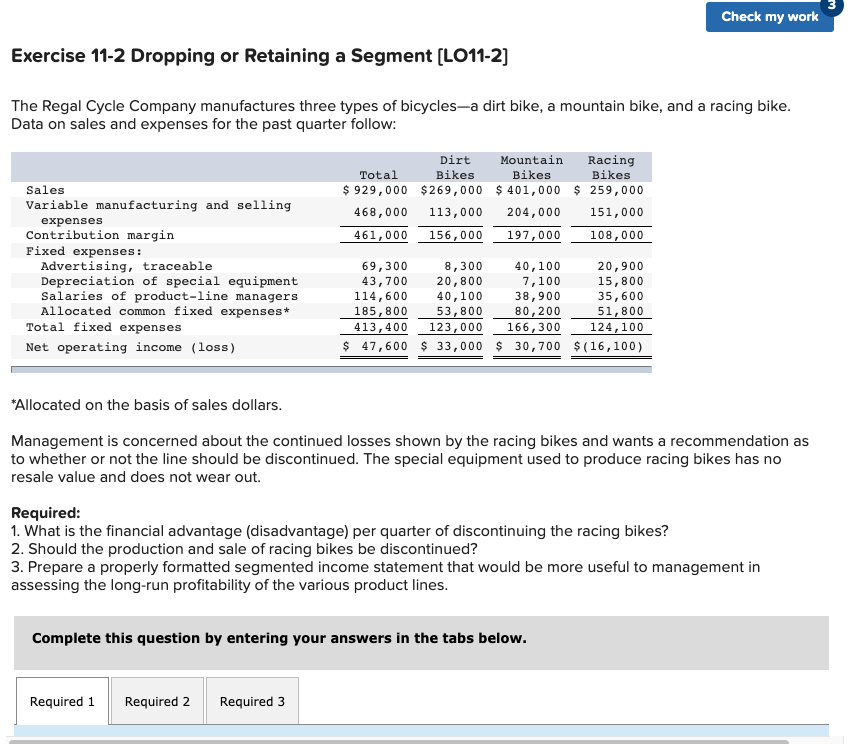
Task: Select the Mountain Bikes column header
Action: click(x=531, y=167)
